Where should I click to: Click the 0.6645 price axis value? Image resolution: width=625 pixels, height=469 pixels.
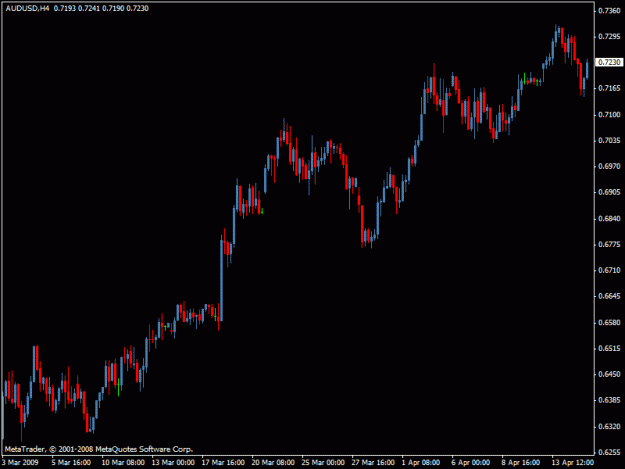[609, 296]
